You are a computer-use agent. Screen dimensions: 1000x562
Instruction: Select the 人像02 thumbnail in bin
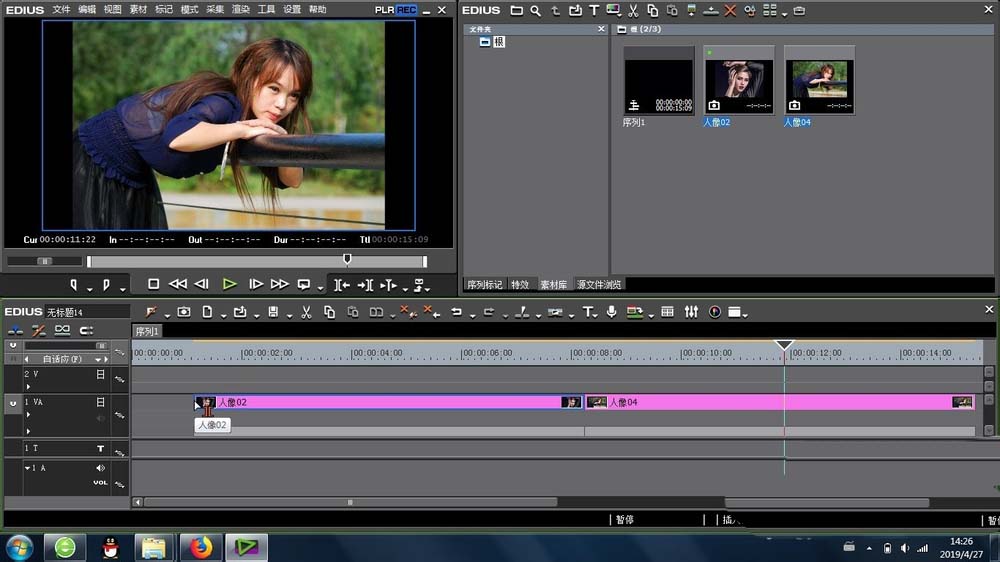click(x=739, y=80)
